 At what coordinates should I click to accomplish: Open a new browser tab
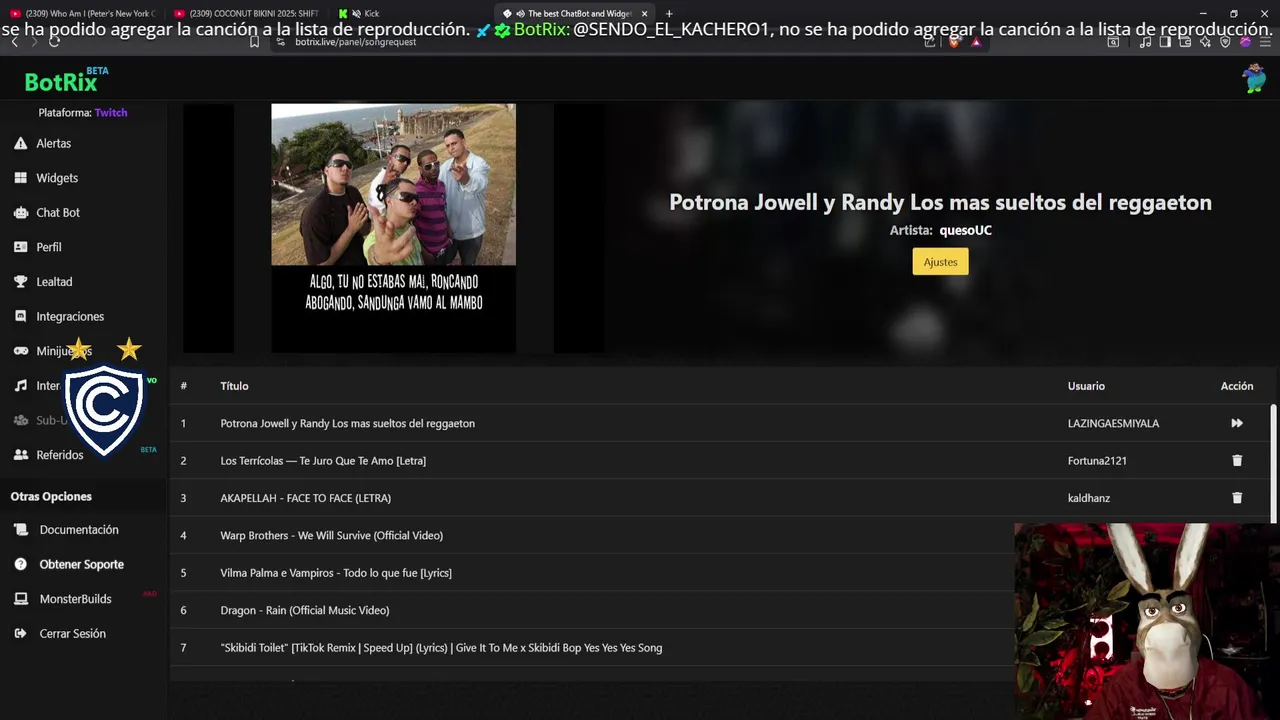(669, 13)
